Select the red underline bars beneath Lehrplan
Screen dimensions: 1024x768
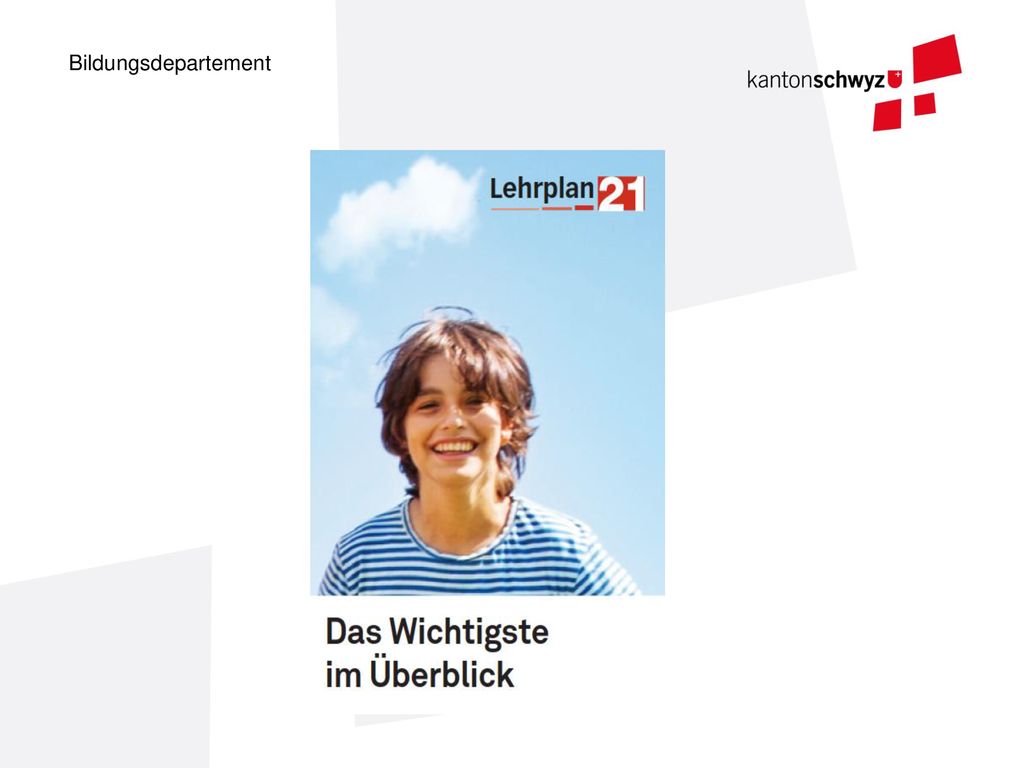click(542, 208)
